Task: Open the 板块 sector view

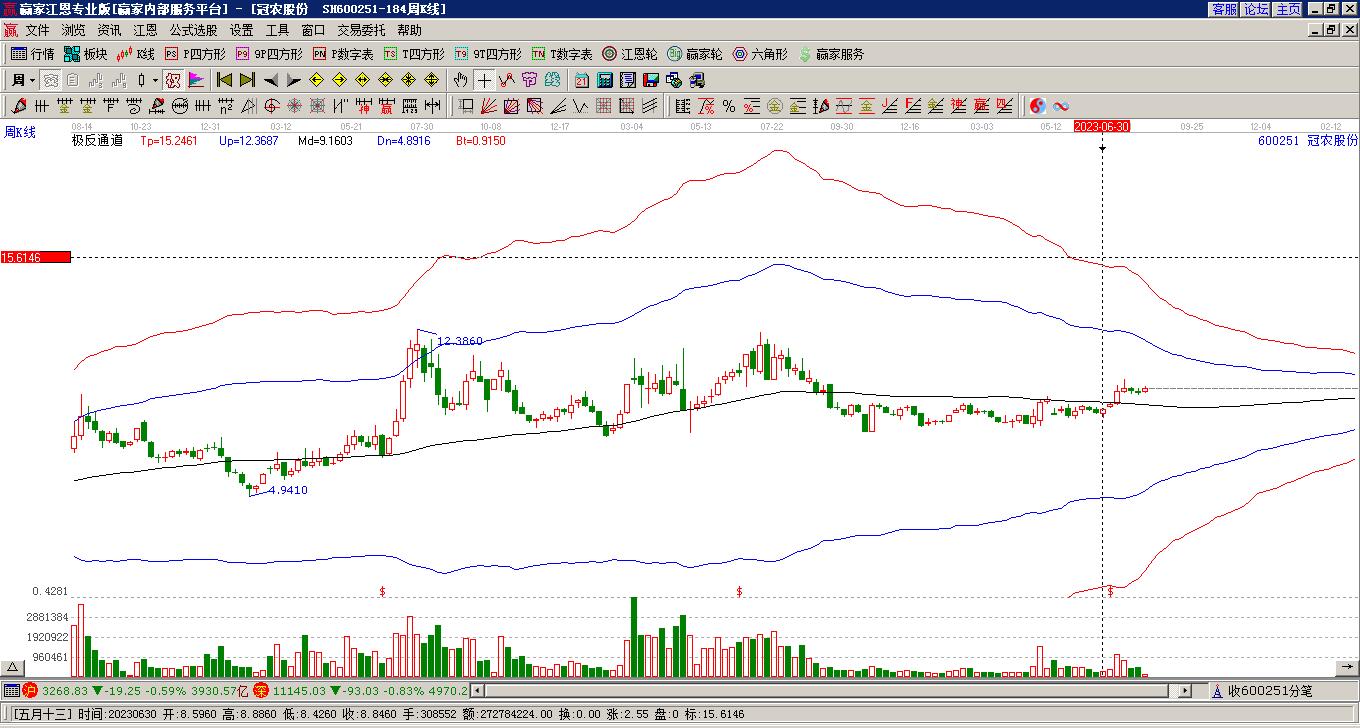Action: [85, 54]
